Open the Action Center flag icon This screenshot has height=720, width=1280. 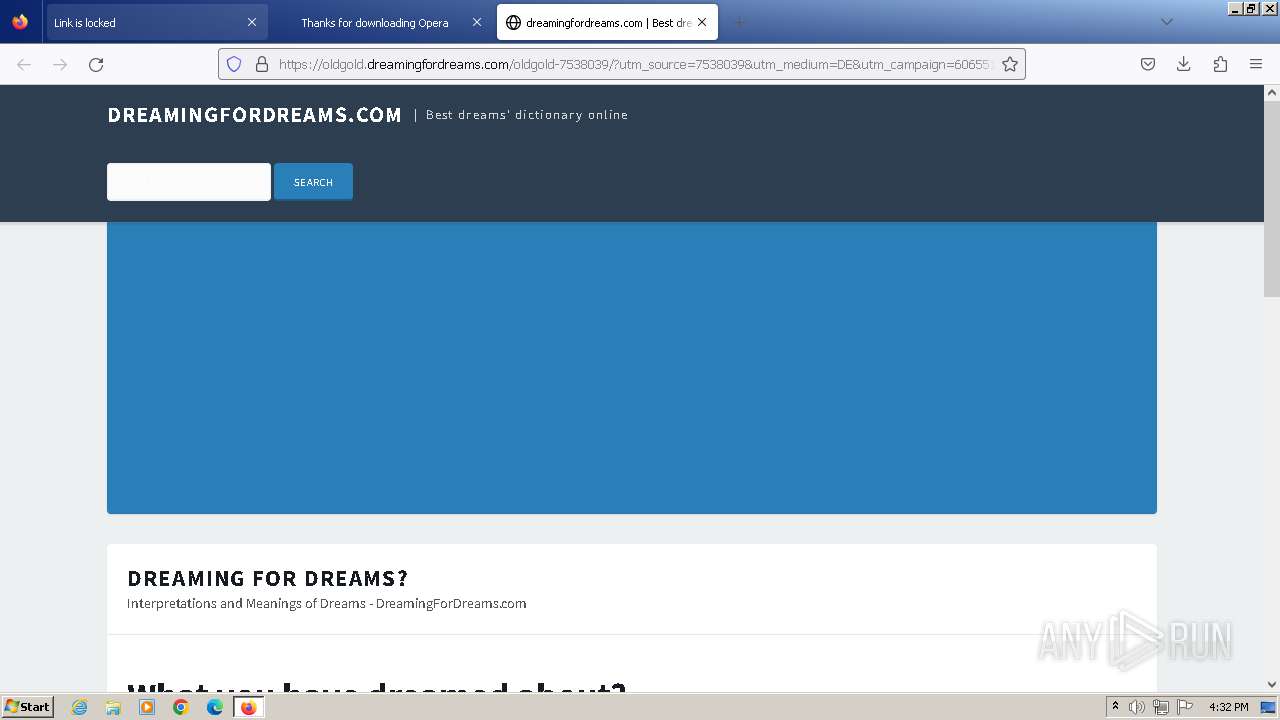pyautogui.click(x=1185, y=707)
